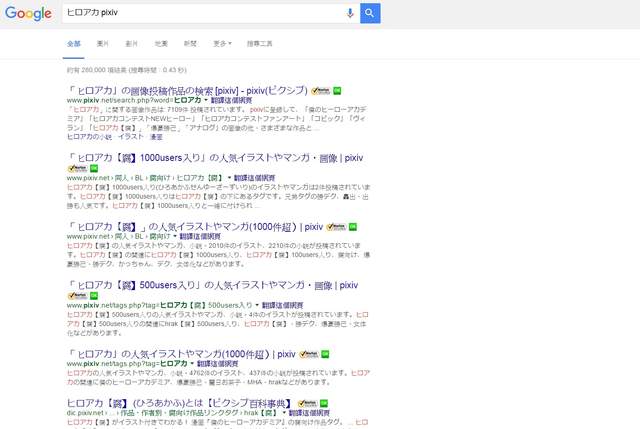
Task: Open the 漫画 sitelink
Action: (156, 137)
